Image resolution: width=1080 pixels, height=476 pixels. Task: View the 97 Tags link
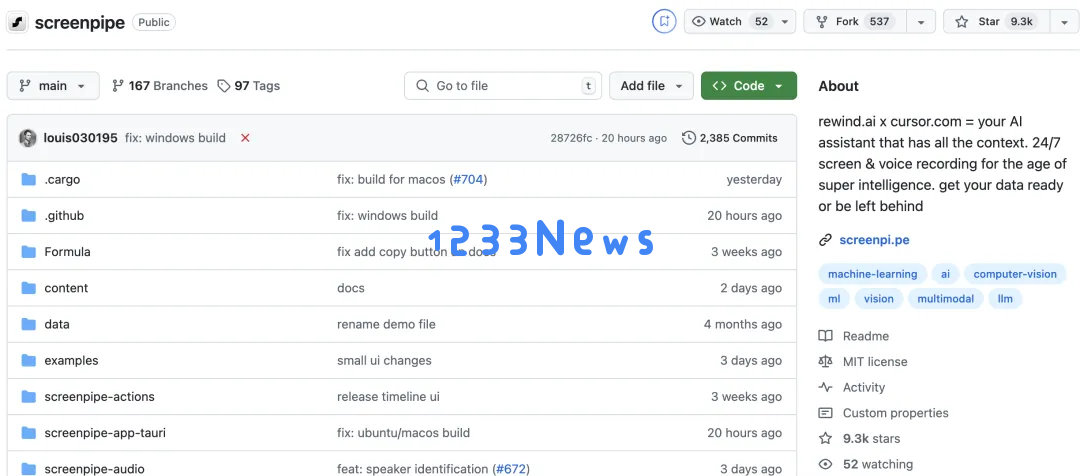(x=249, y=85)
